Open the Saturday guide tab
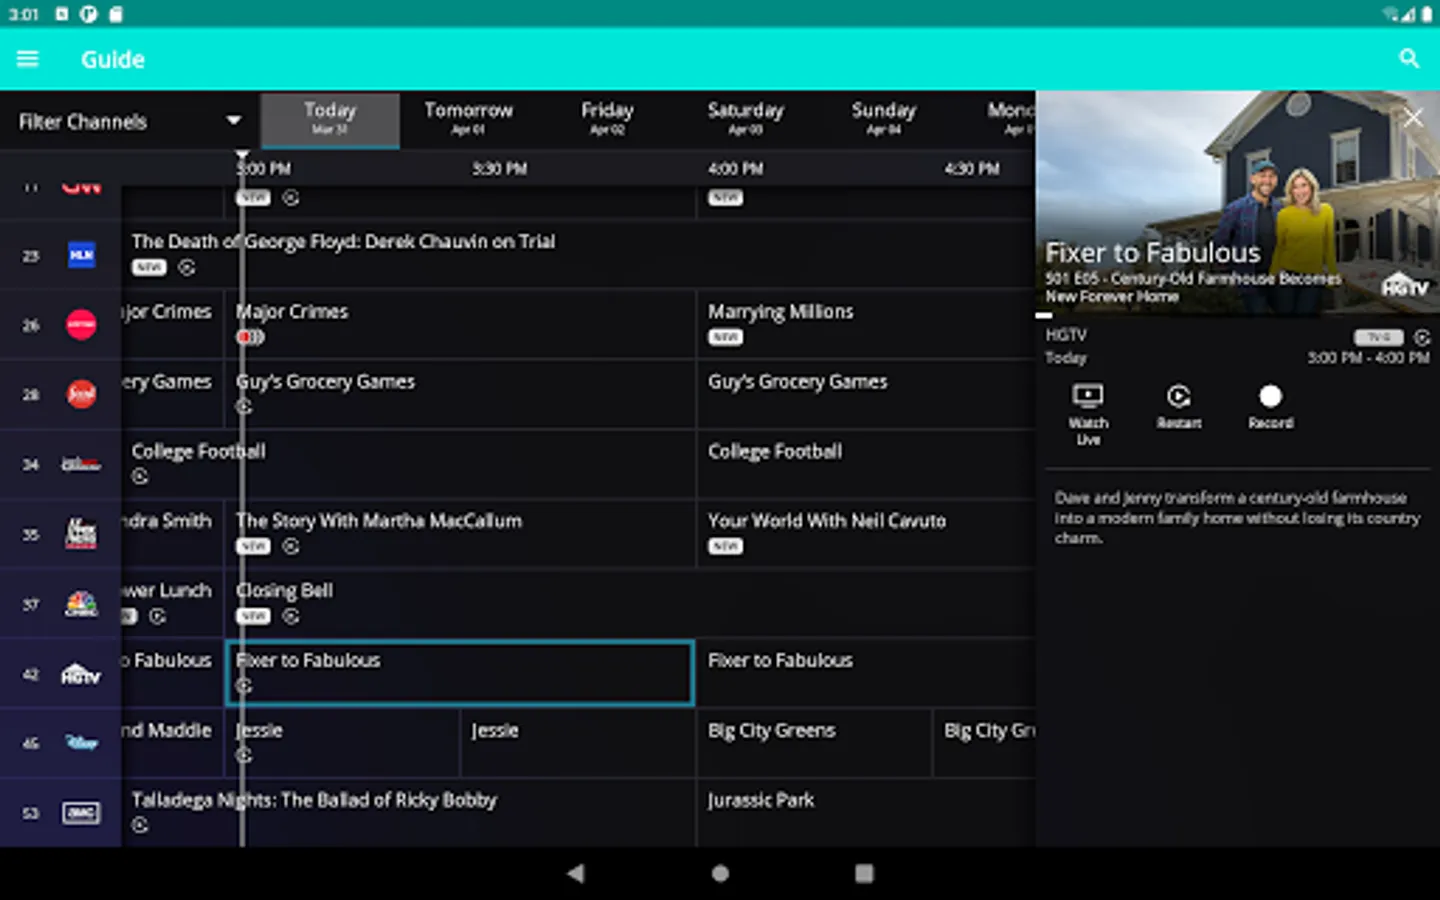The width and height of the screenshot is (1440, 900). pos(745,119)
